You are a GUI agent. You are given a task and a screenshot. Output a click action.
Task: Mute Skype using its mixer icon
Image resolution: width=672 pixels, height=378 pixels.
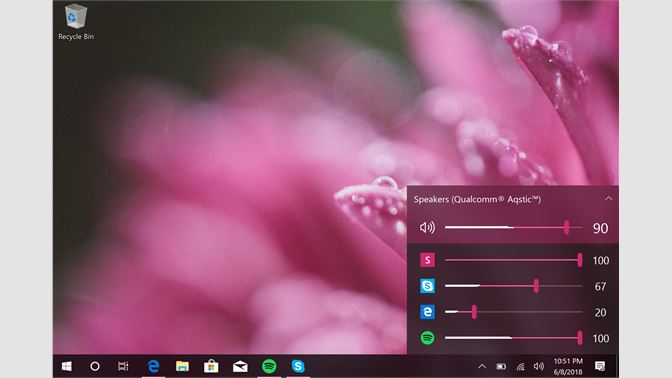(x=427, y=286)
